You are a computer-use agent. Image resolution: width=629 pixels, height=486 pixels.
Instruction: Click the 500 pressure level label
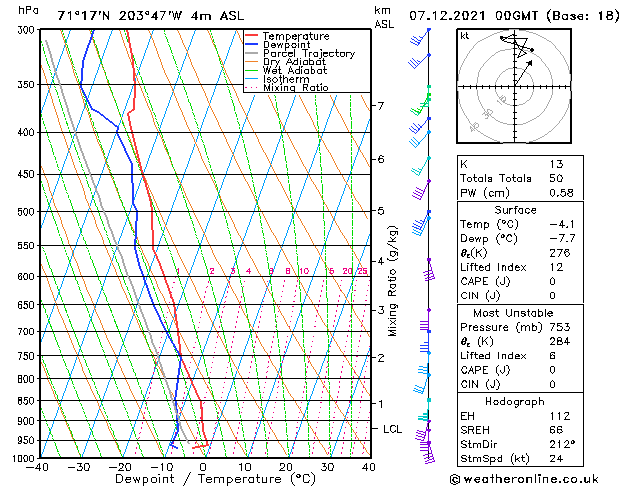(28, 212)
